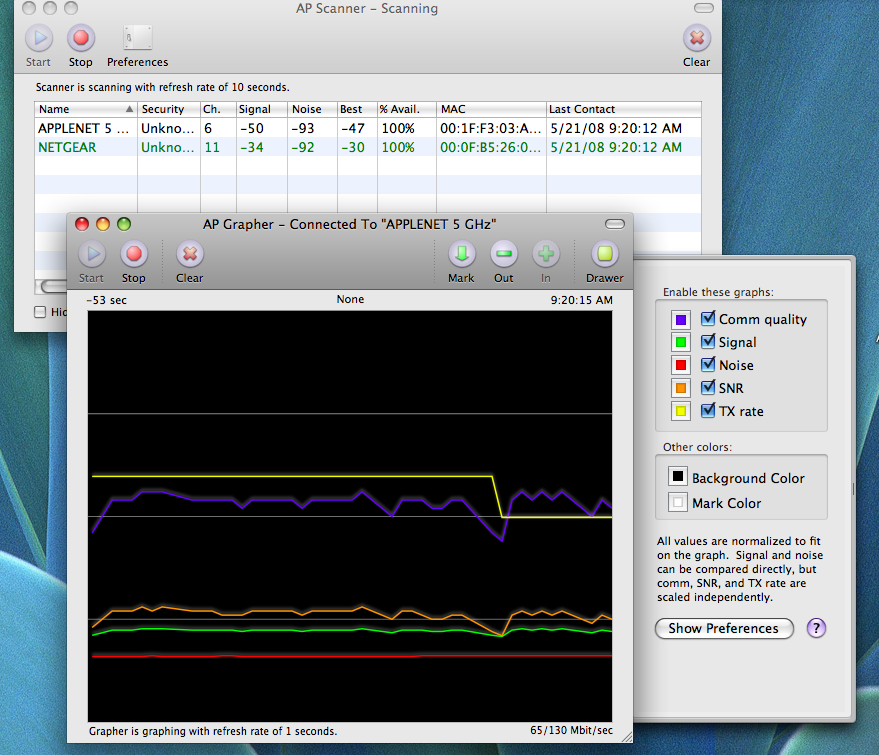Disable the Noise graph checkbox
Screen dimensions: 879x755
(708, 365)
